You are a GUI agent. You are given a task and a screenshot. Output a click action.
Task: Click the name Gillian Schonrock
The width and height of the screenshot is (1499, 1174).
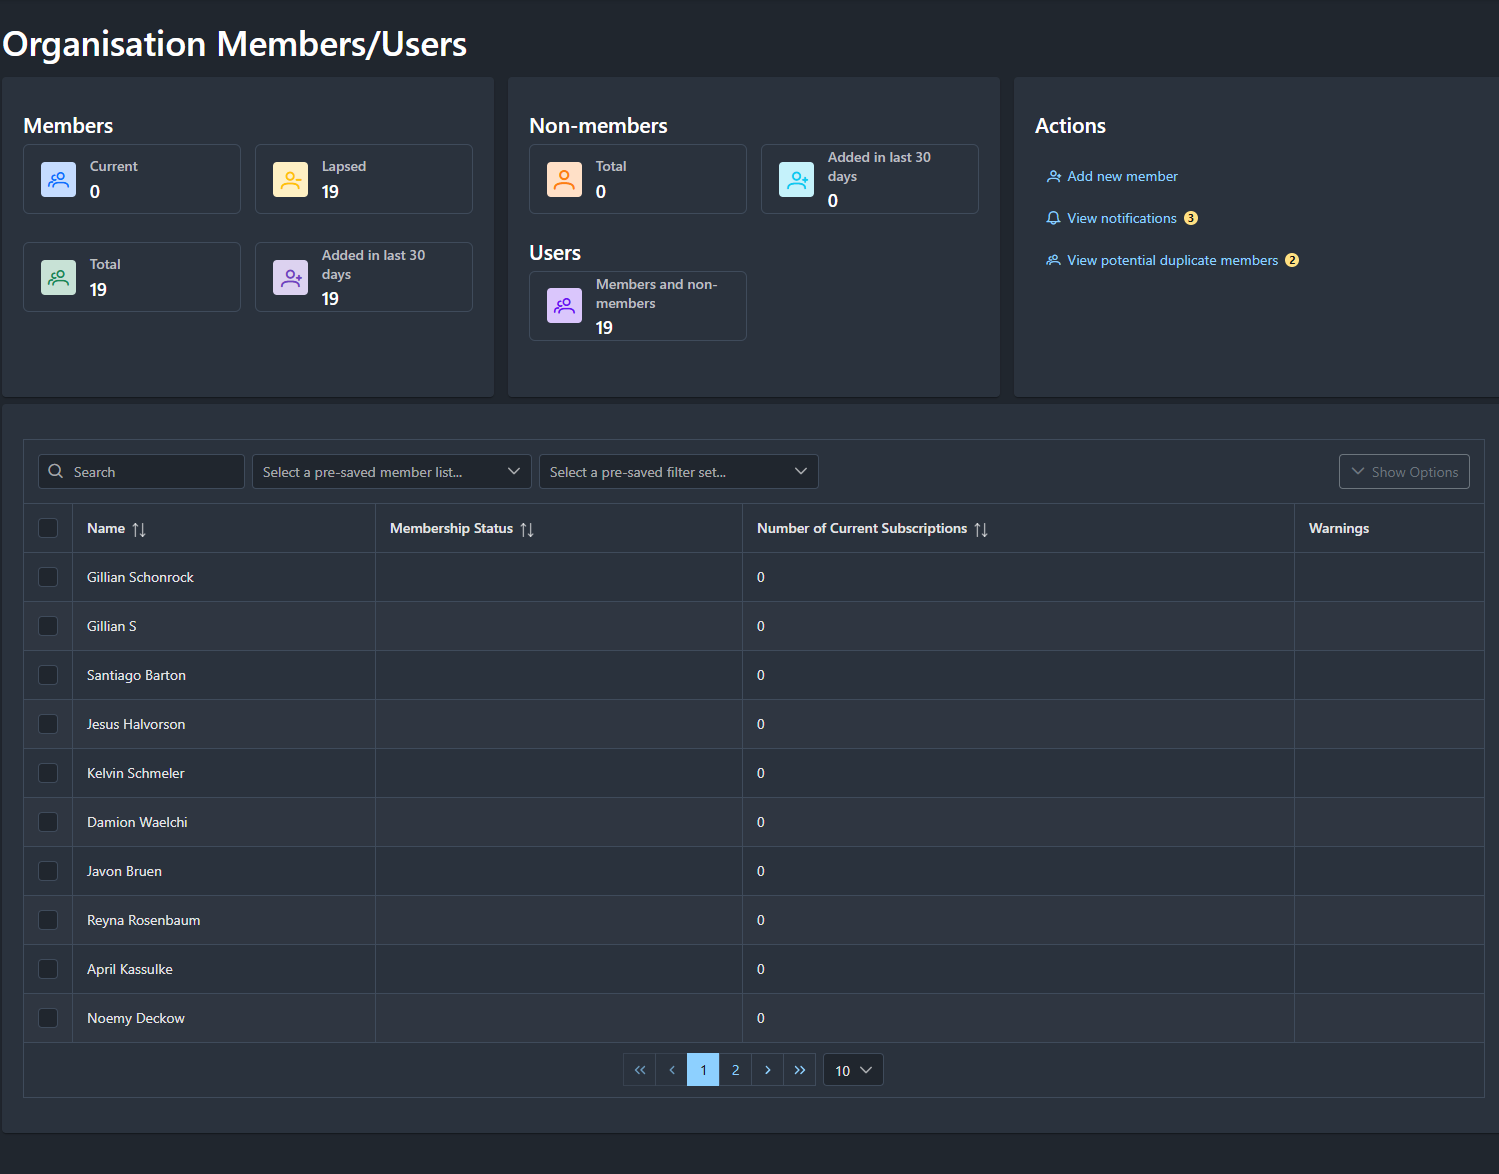(x=140, y=577)
